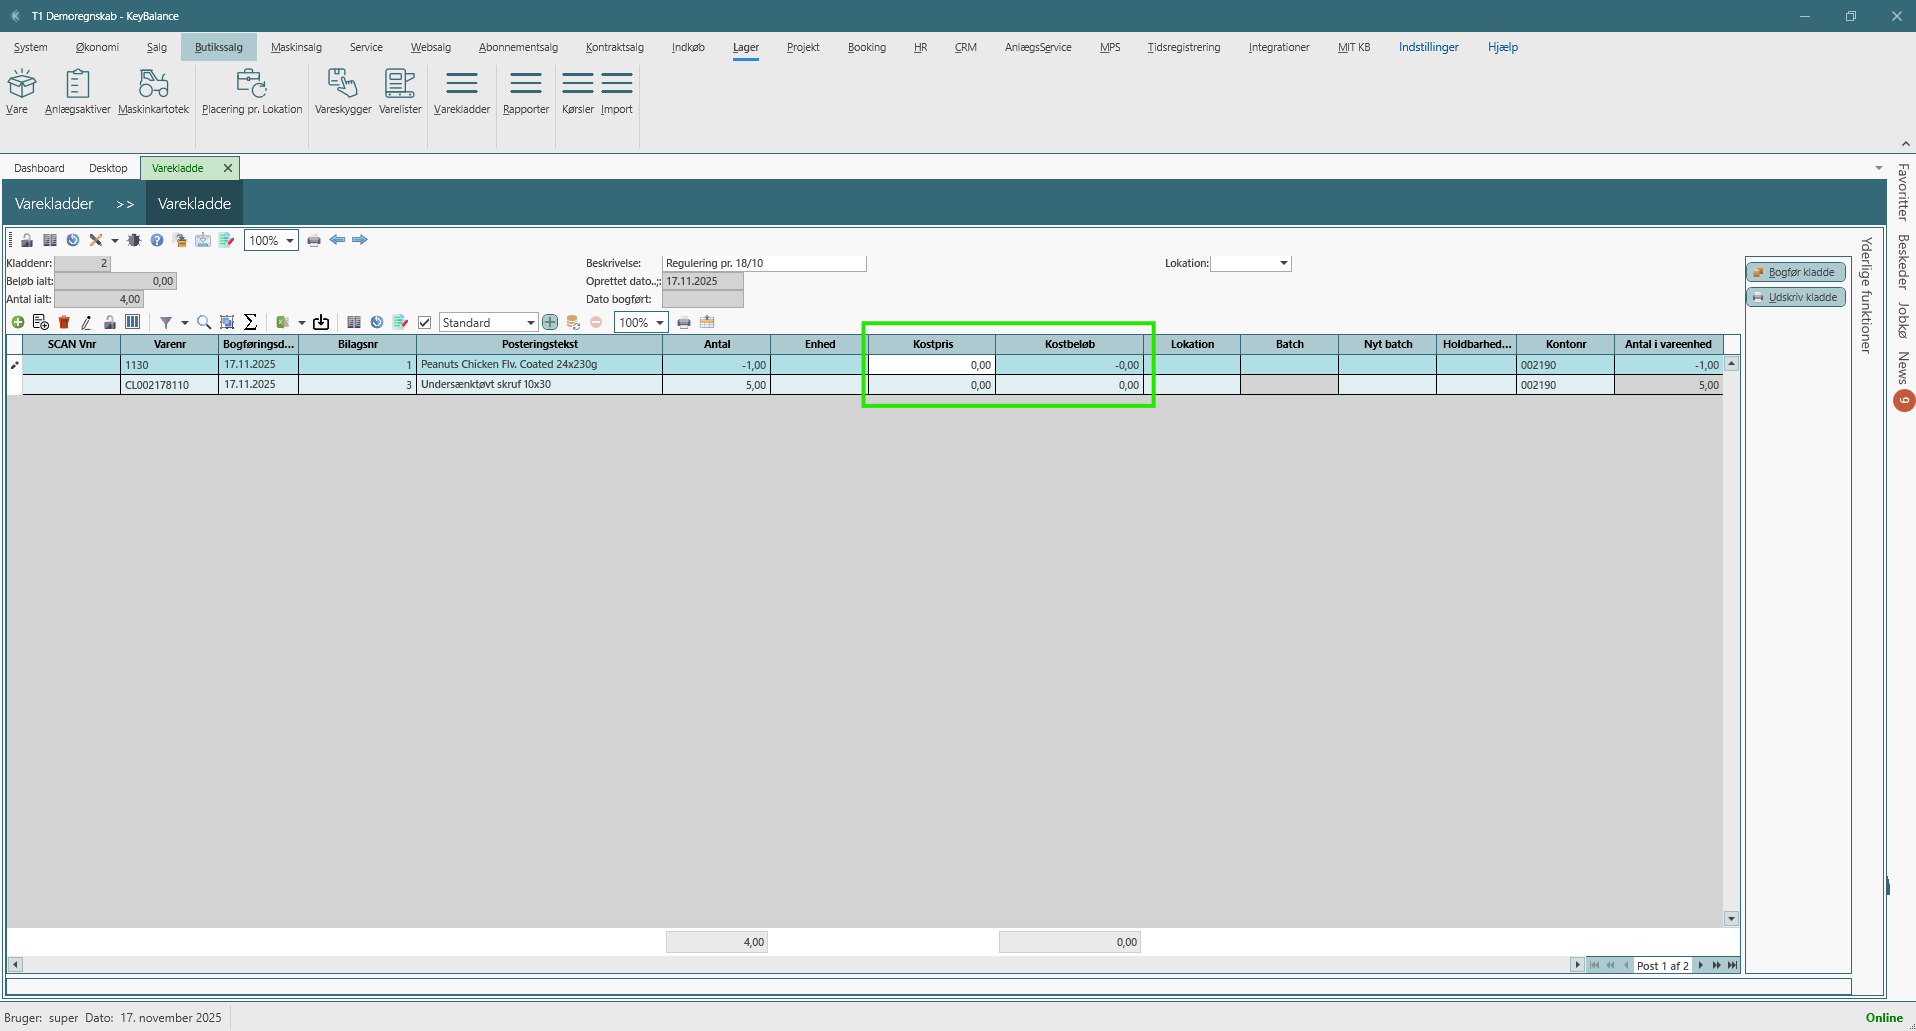
Task: Click the Udskriv kladde button
Action: coord(1795,297)
